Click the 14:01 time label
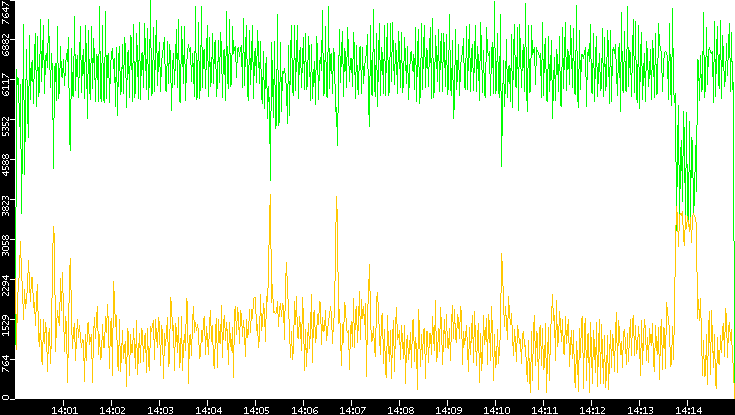Viewport: 735px width, 415px height. tap(65, 409)
